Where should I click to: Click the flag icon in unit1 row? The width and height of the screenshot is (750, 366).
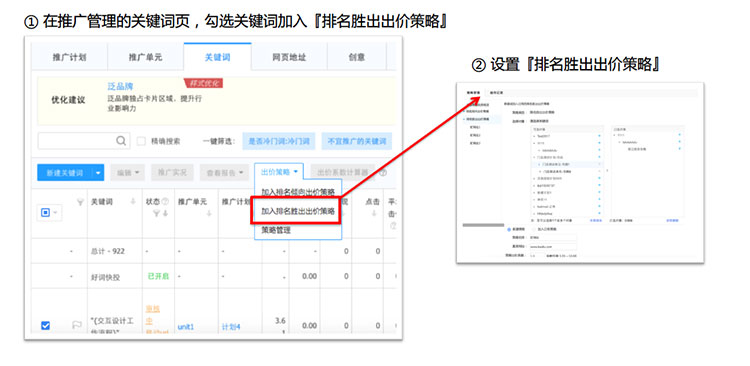coord(77,325)
